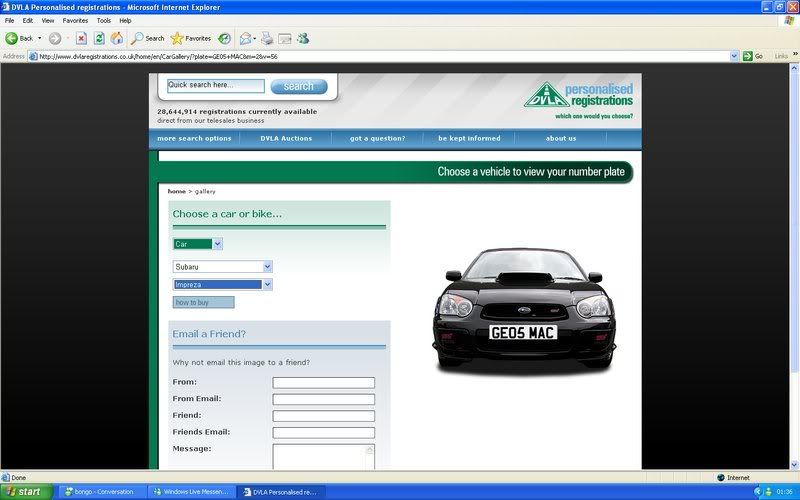Open the Mail button dropdown arrow
The image size is (800, 500).
pos(255,38)
